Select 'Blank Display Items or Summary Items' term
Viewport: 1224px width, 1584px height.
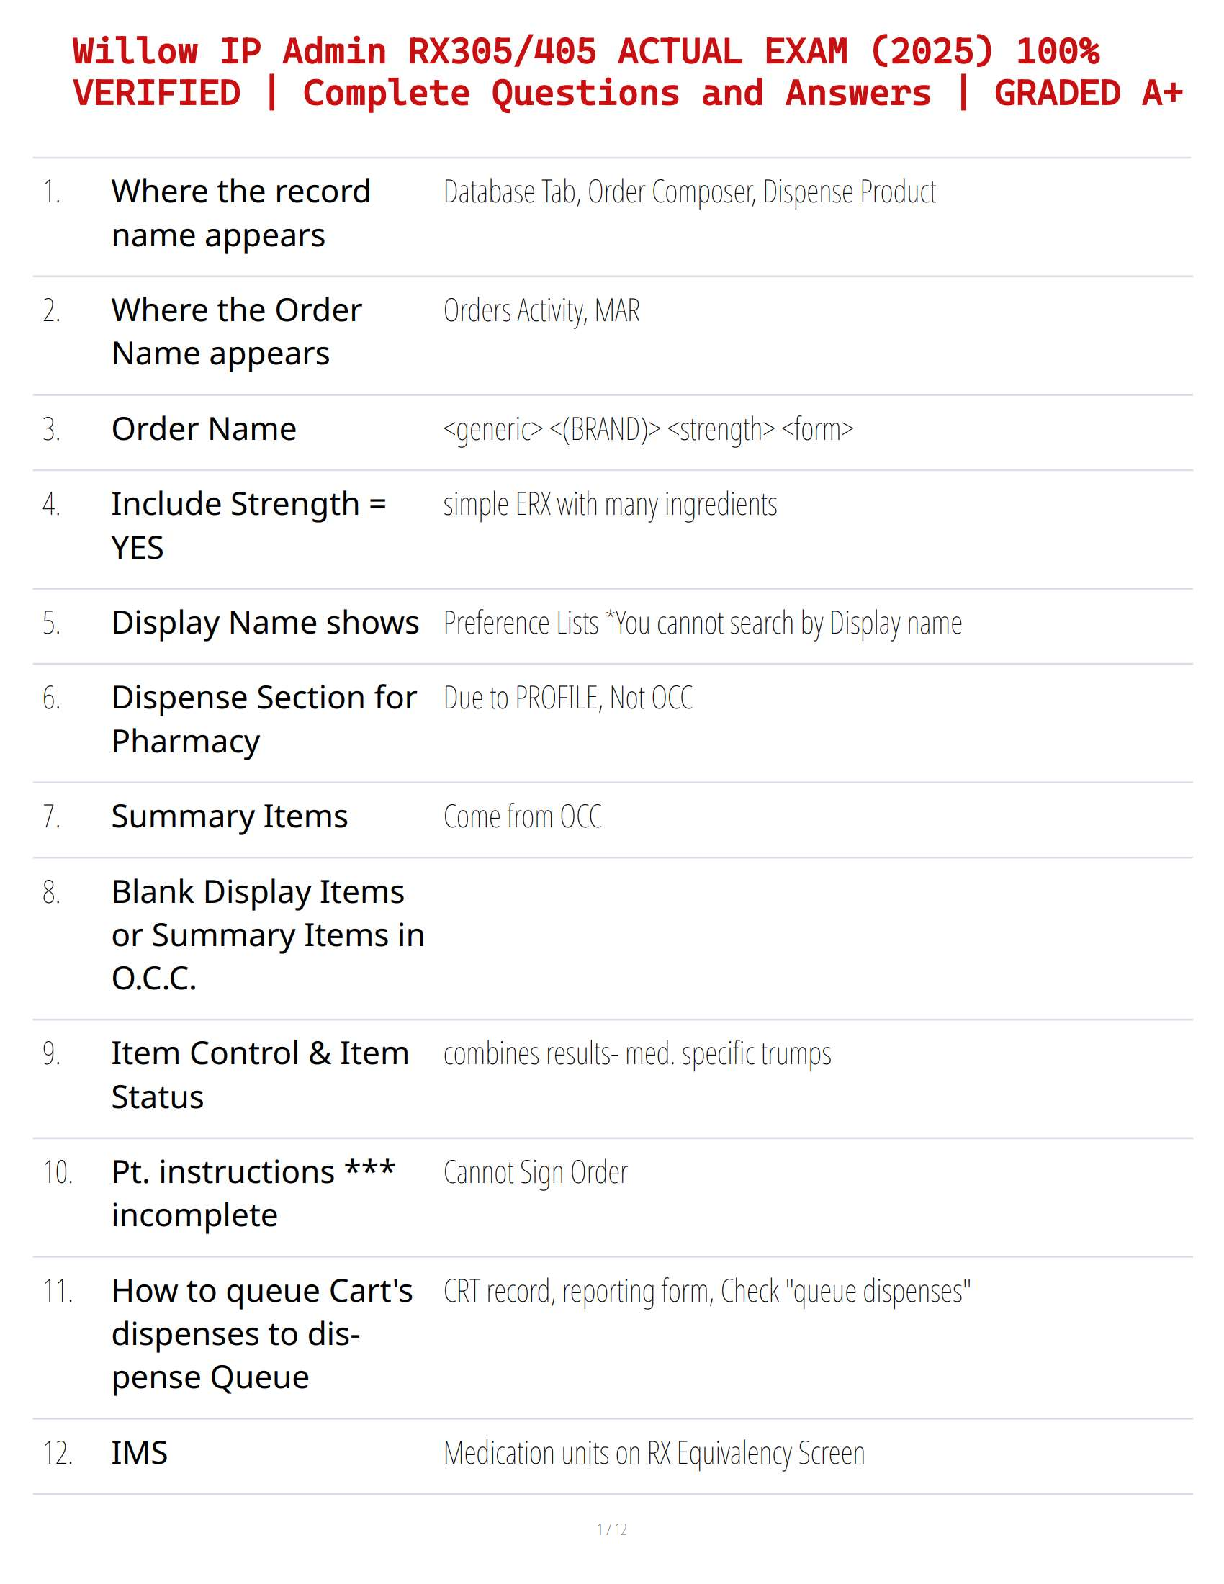268,935
